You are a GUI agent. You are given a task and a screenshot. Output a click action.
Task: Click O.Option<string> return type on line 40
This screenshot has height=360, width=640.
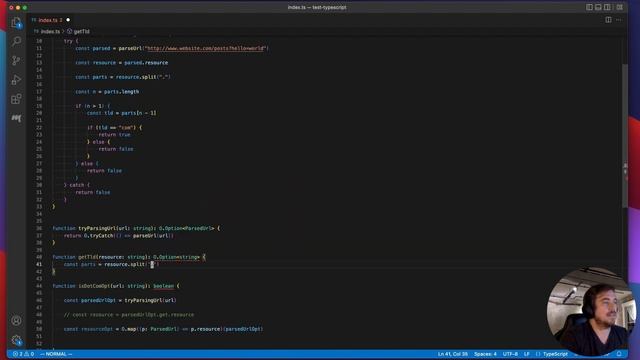[176, 257]
